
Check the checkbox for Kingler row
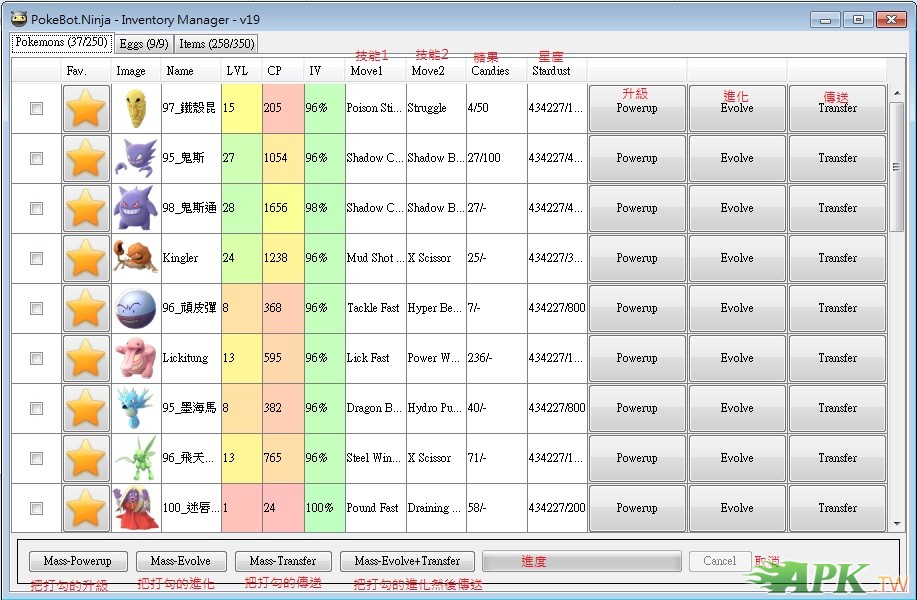click(x=37, y=258)
